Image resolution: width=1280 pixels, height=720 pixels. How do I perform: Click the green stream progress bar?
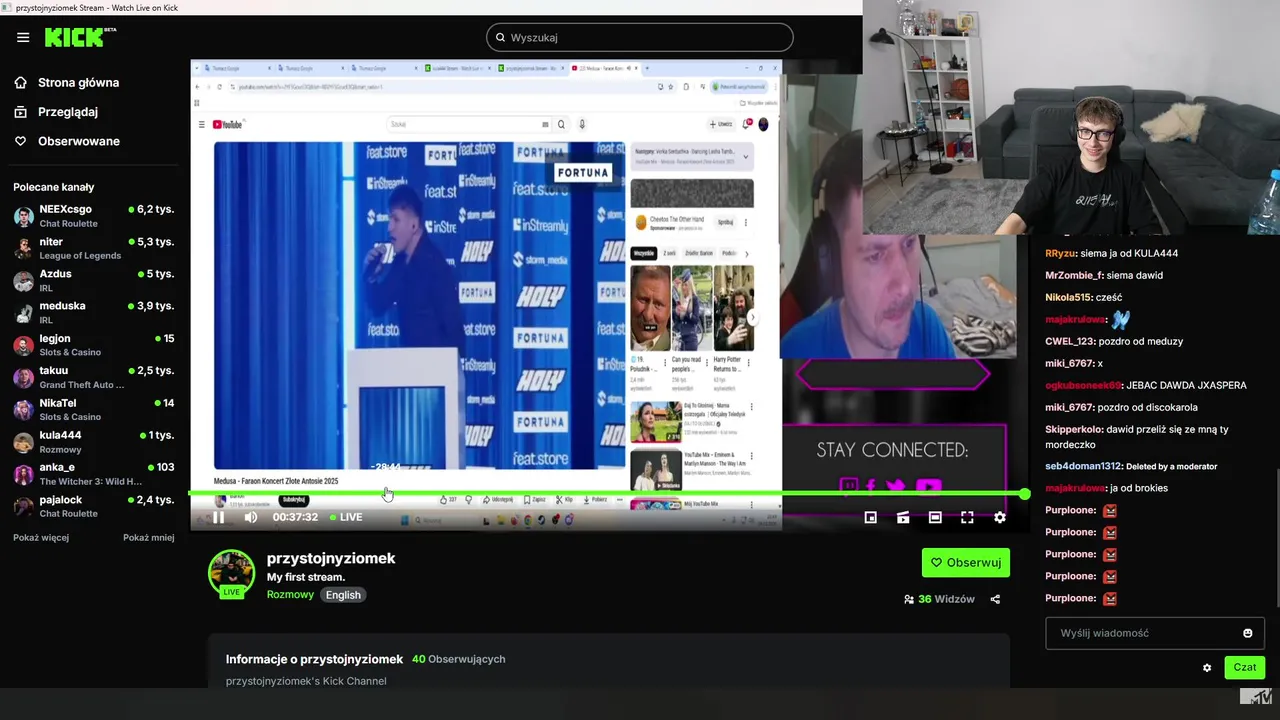[x=606, y=494]
